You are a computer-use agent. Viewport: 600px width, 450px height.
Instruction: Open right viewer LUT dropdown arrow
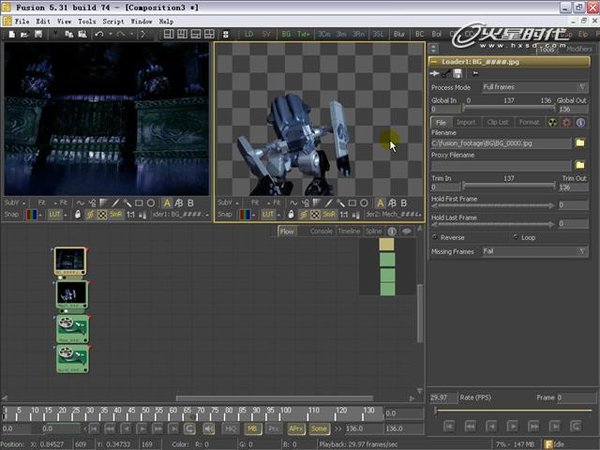click(279, 215)
